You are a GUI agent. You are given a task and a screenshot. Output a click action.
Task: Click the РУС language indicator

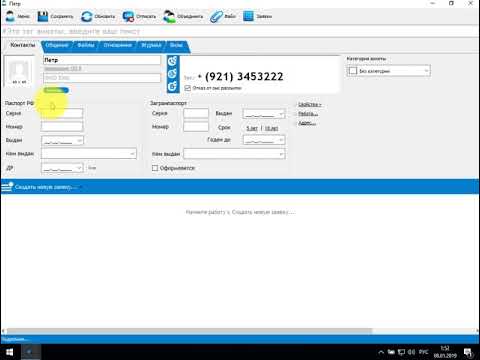423,352
